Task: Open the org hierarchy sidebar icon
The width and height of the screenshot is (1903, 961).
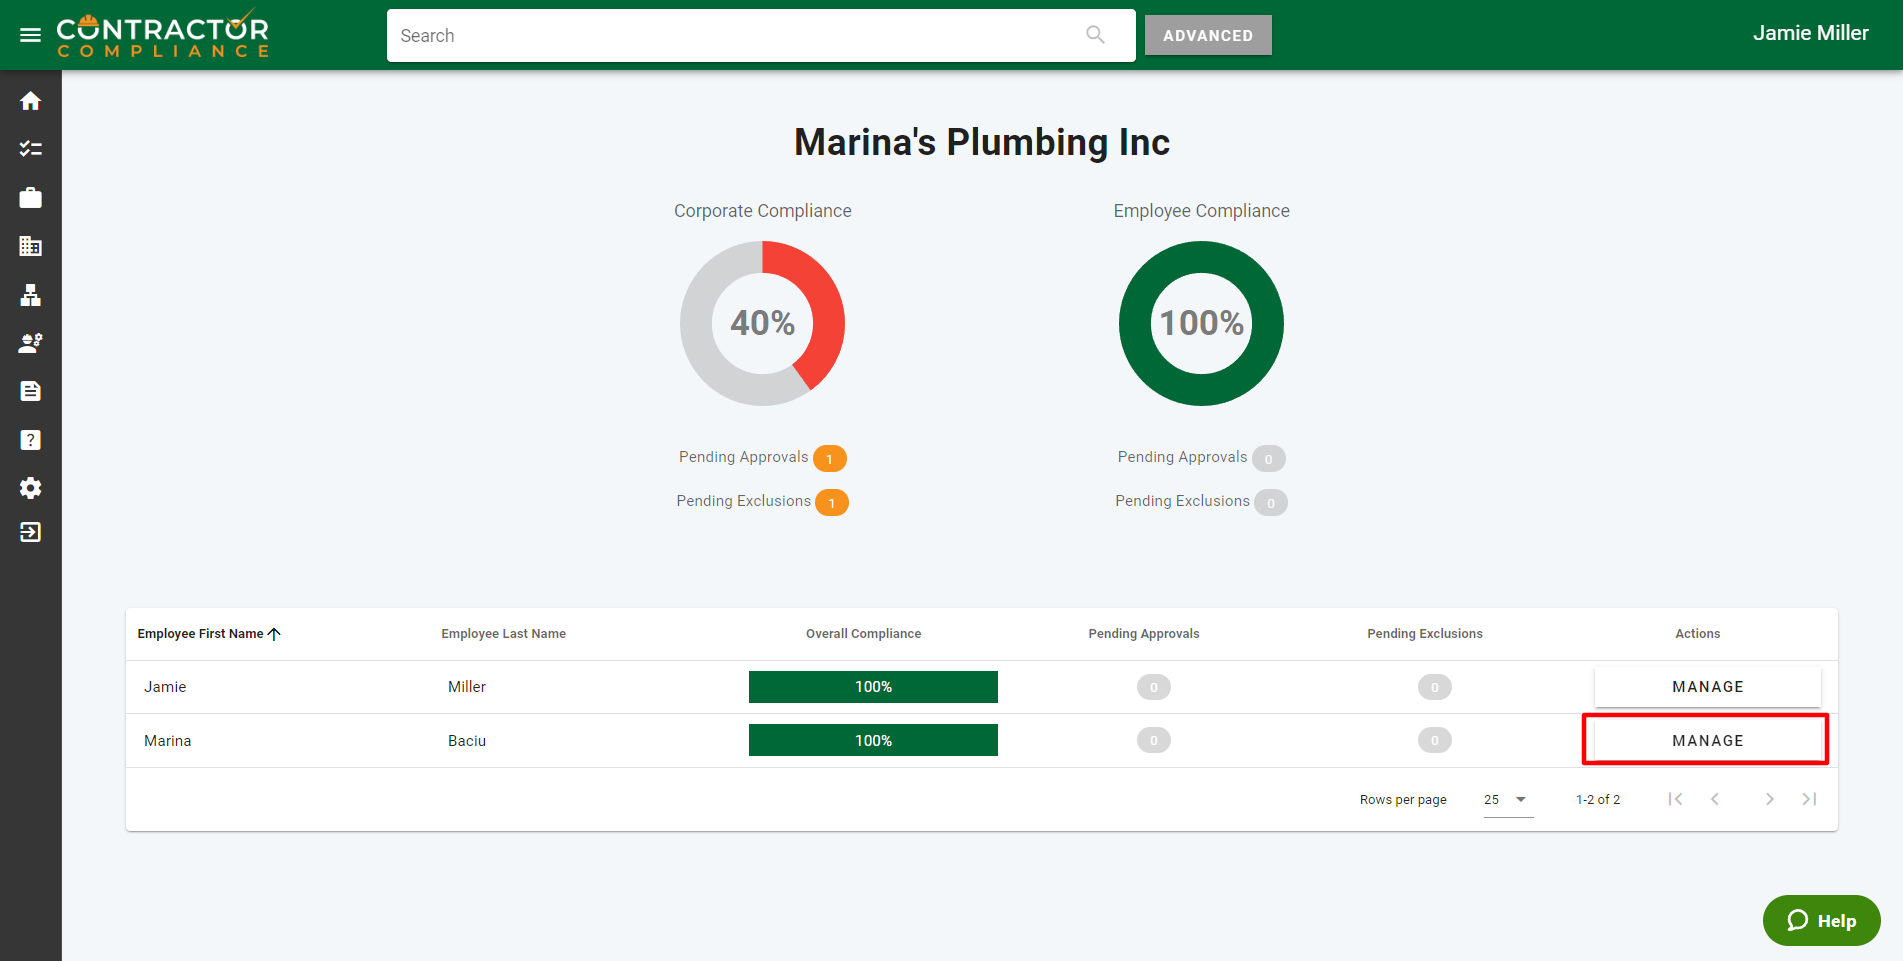Action: pyautogui.click(x=30, y=295)
